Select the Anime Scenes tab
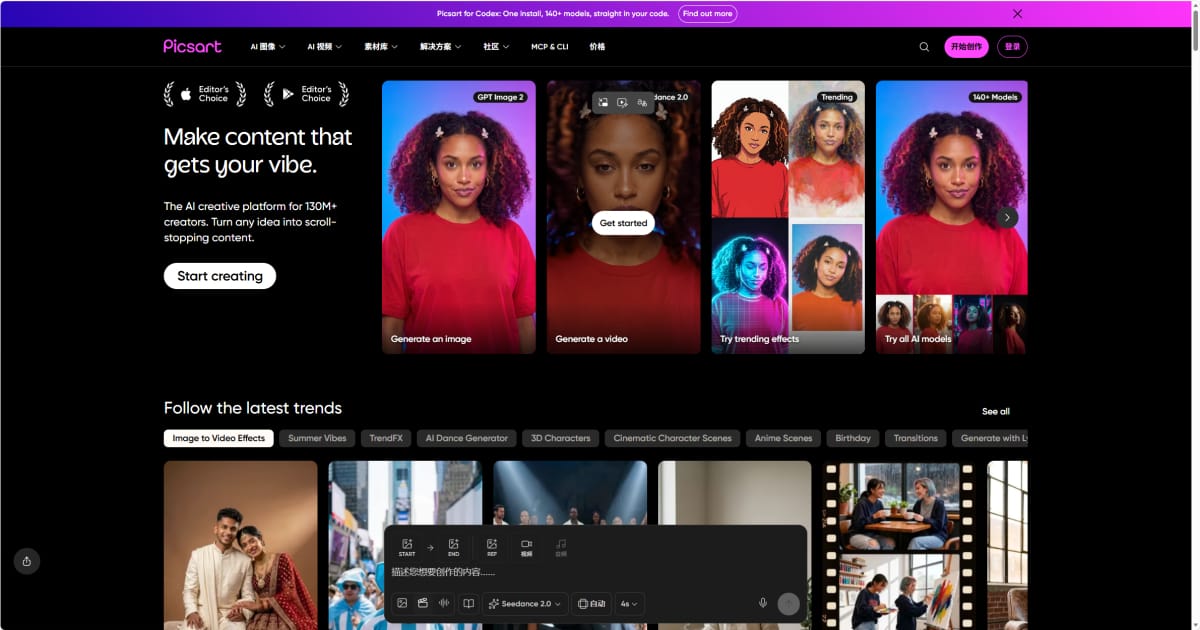 783,438
